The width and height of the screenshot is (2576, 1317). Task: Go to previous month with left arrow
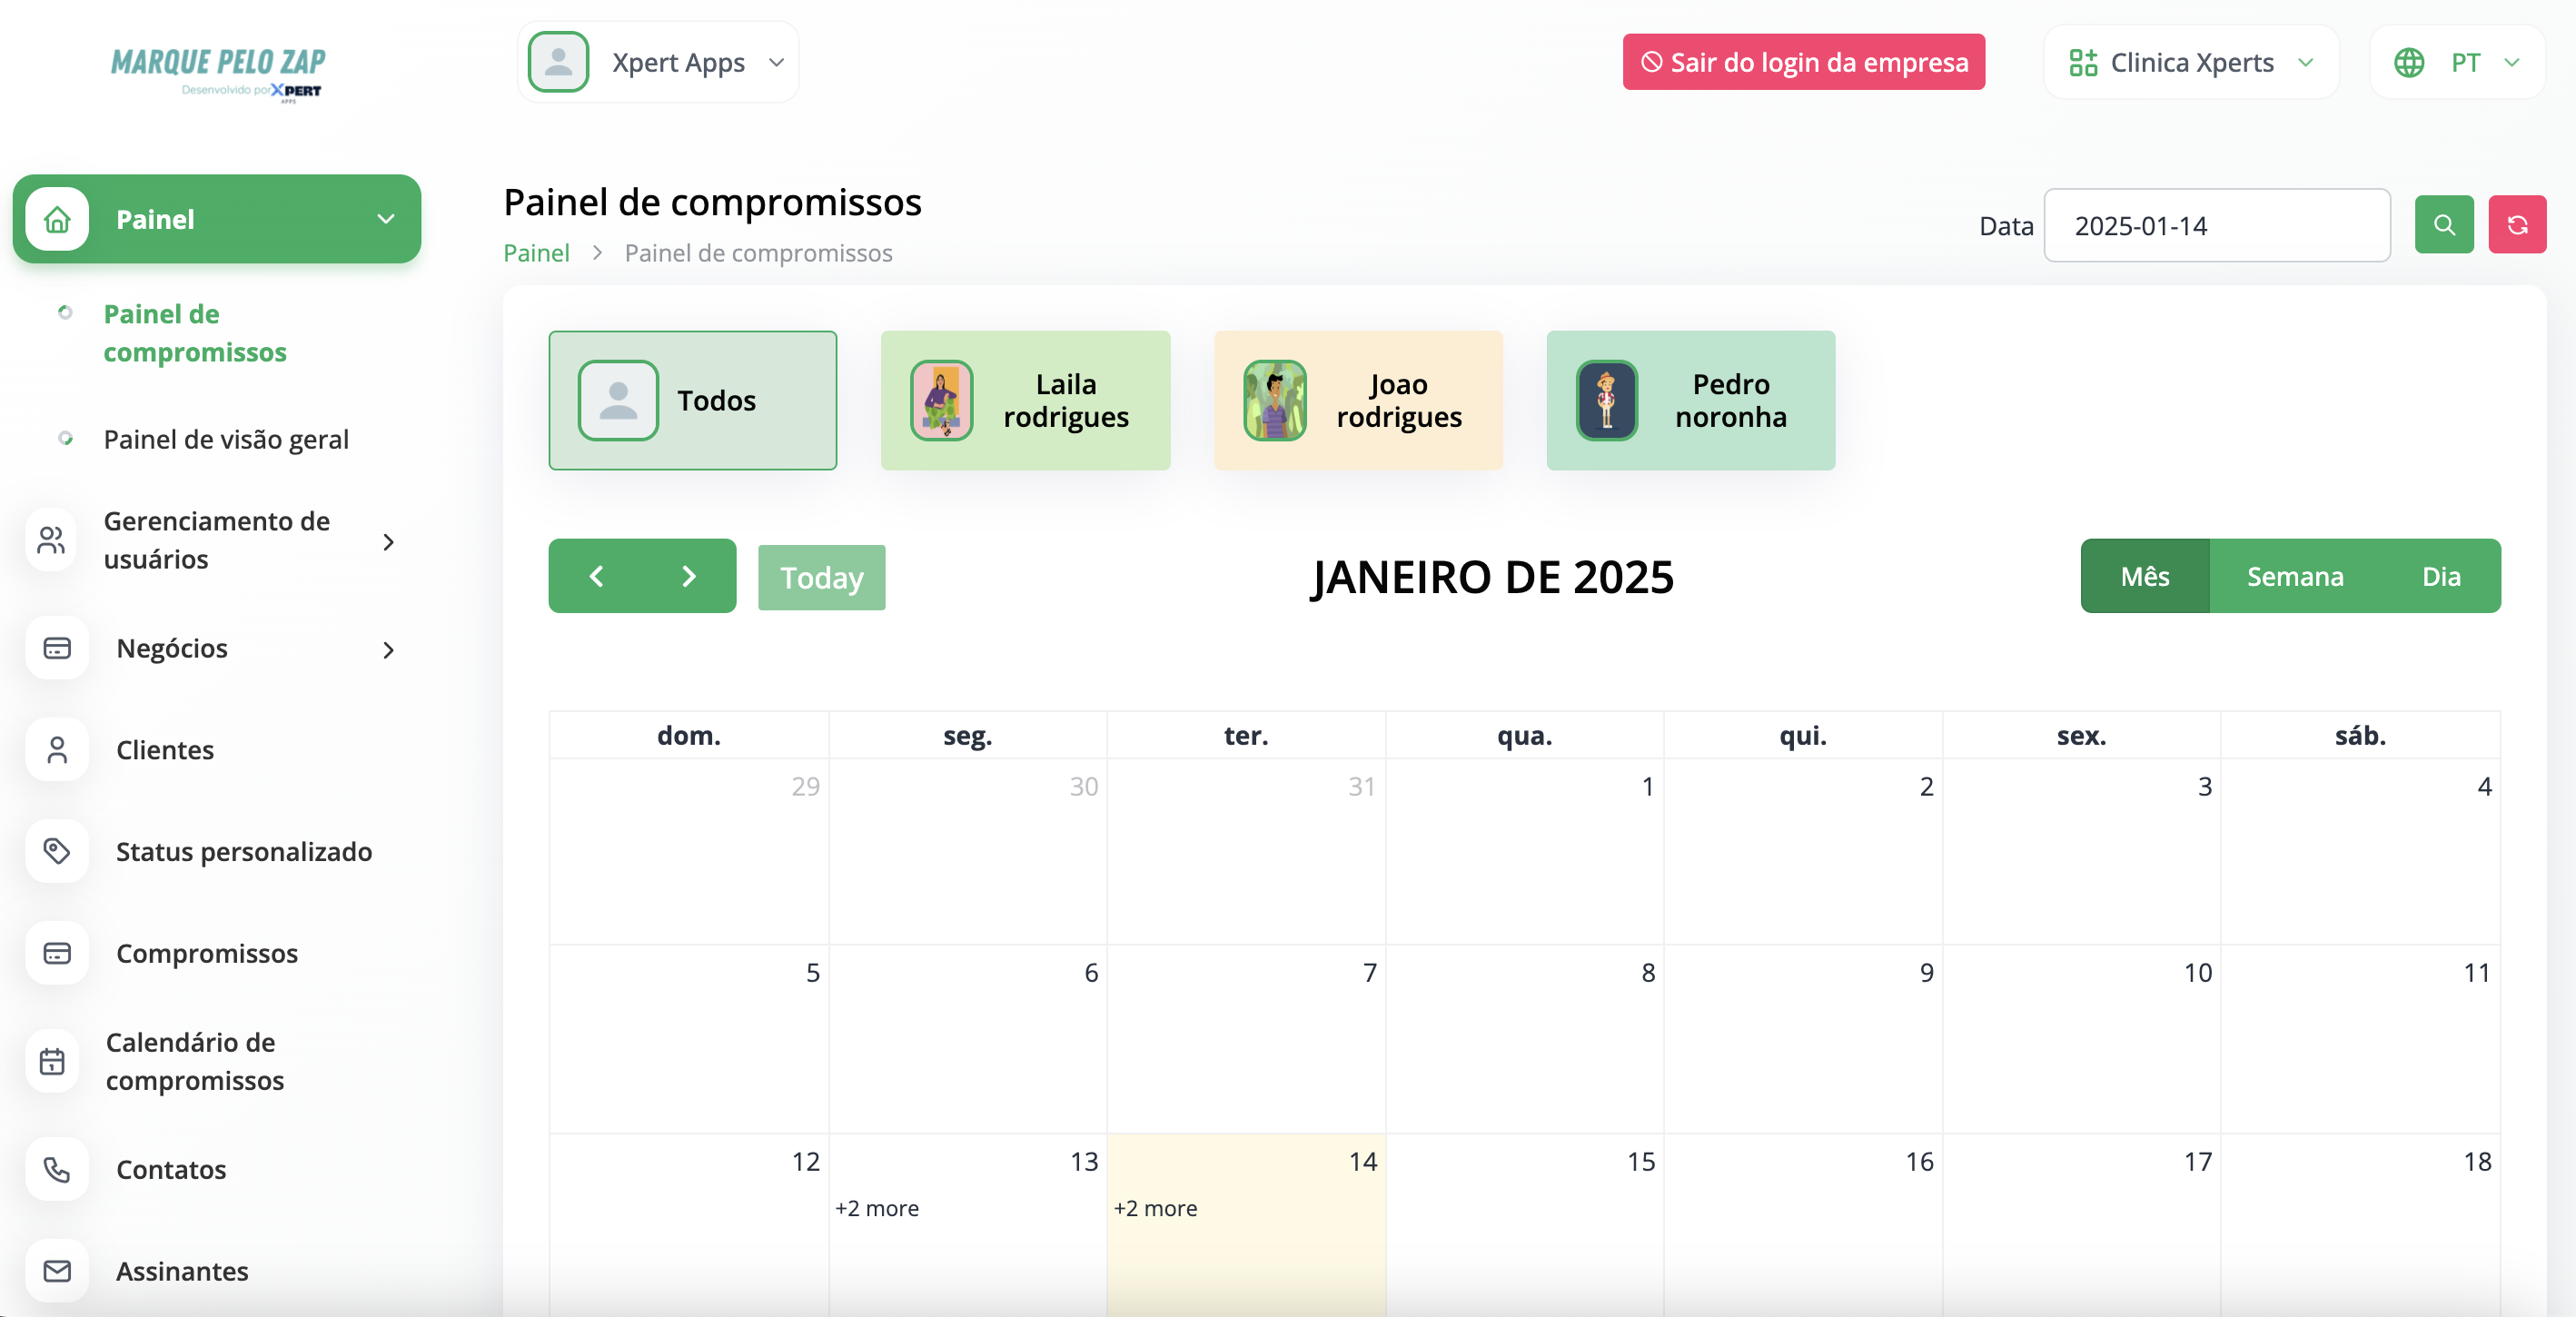tap(596, 576)
